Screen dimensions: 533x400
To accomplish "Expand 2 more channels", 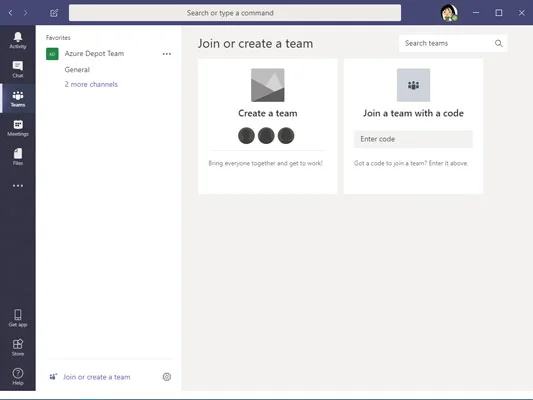I will [91, 84].
